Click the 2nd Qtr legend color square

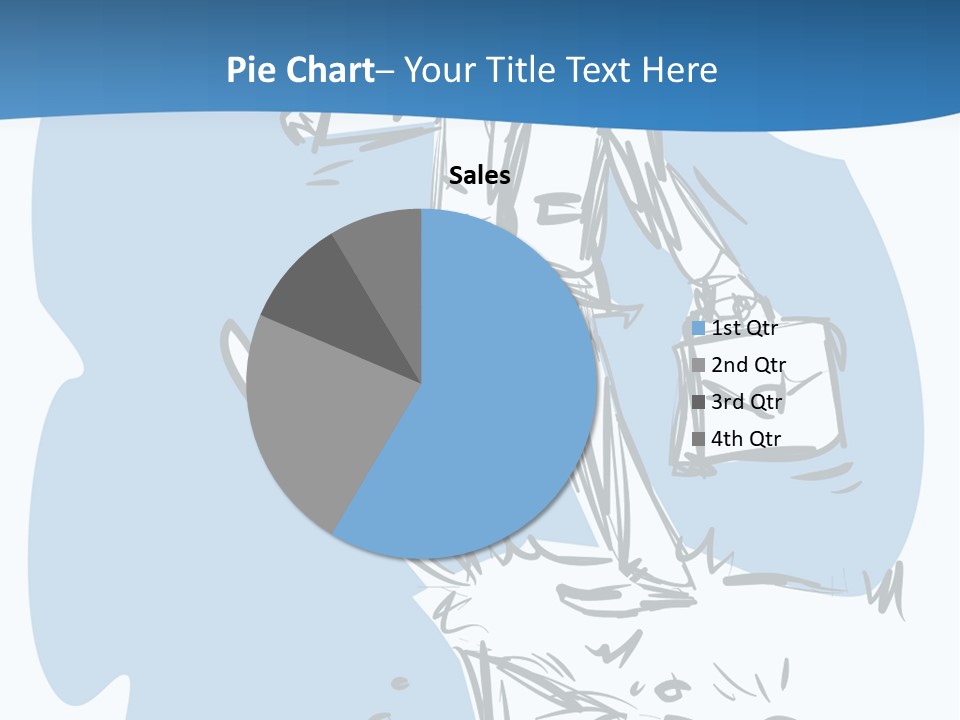pyautogui.click(x=698, y=365)
